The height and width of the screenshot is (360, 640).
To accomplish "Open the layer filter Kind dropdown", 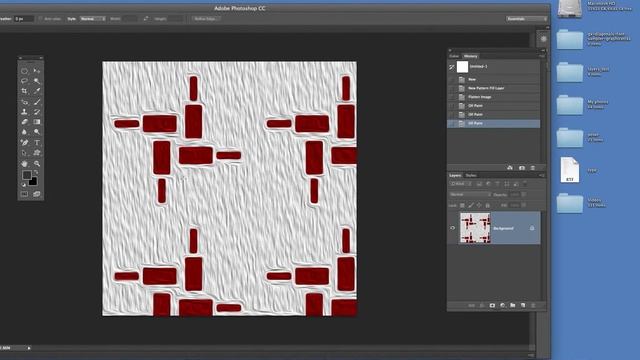I will (460, 184).
